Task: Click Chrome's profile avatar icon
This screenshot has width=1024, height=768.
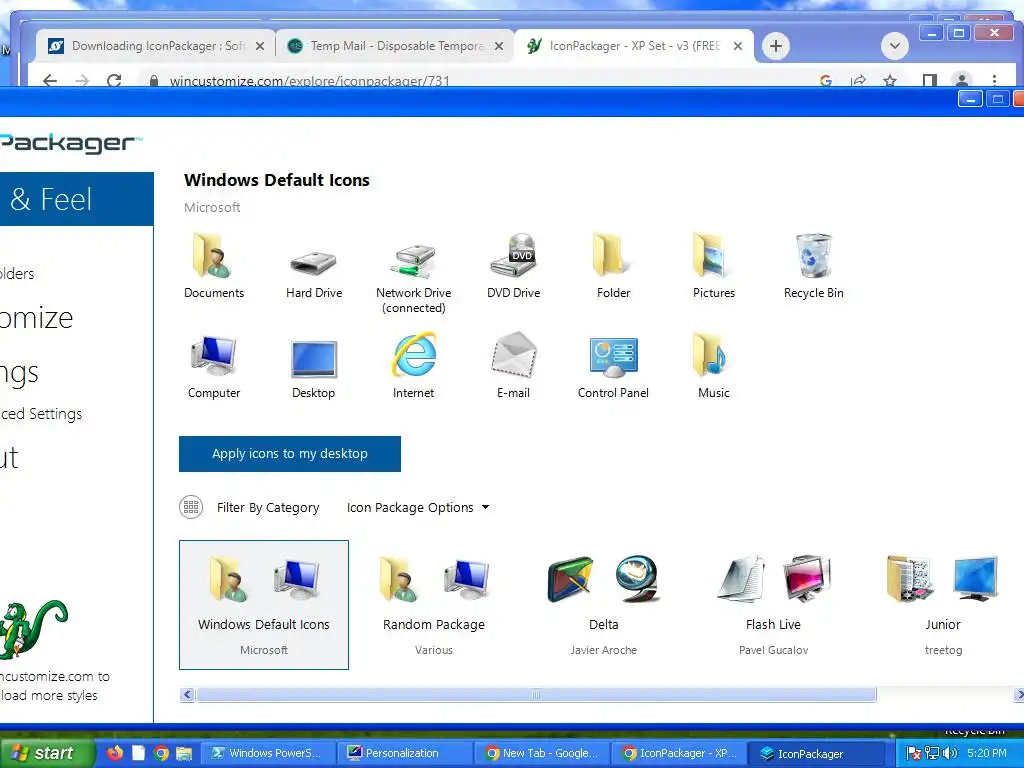Action: 961,80
